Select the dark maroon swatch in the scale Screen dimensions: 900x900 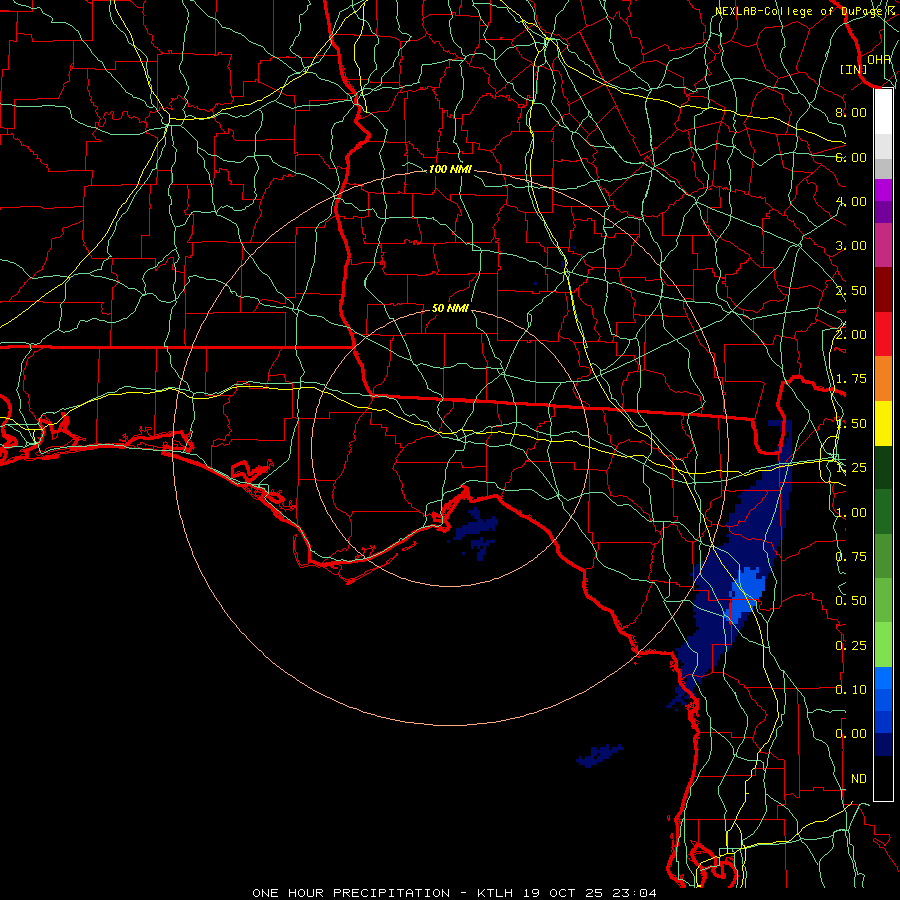pos(883,290)
